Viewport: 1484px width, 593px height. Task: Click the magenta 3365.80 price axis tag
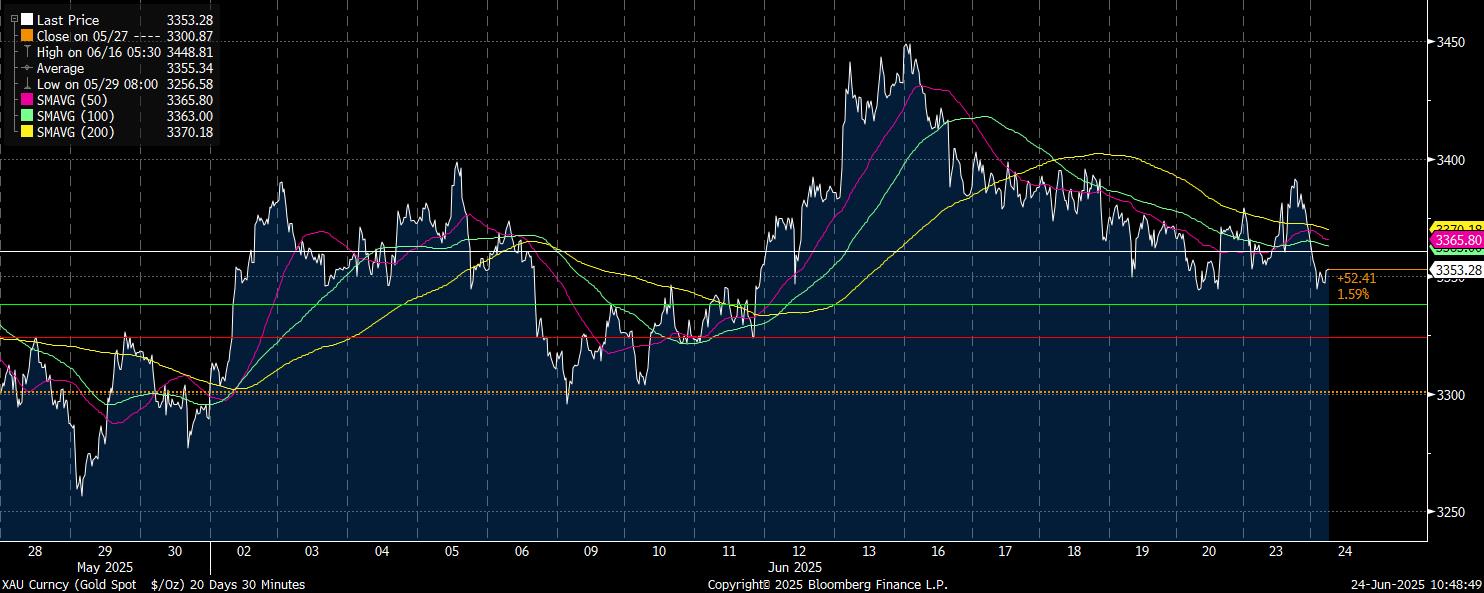point(1457,241)
